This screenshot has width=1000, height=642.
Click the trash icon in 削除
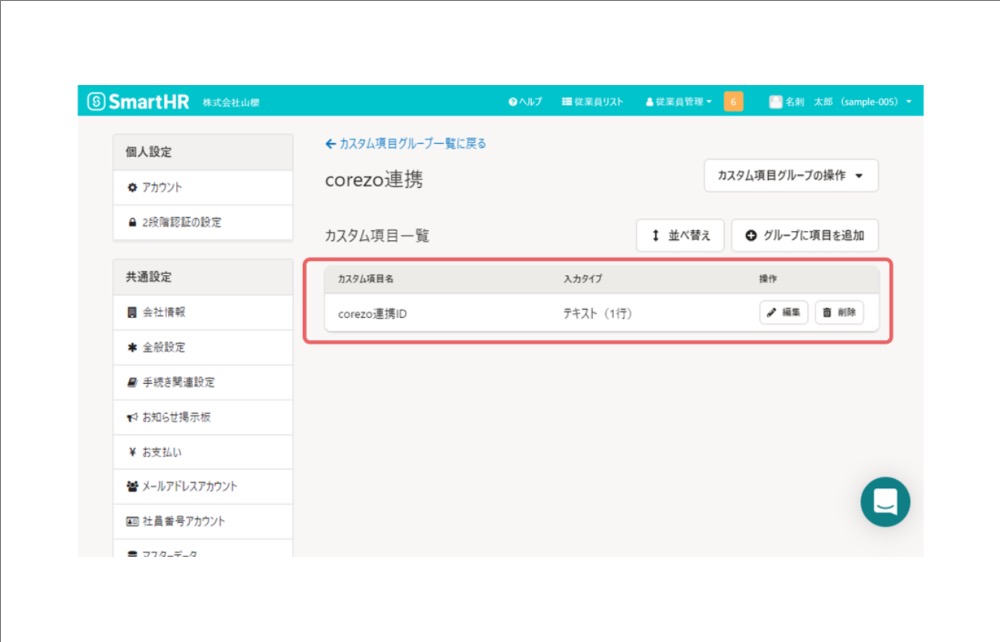[827, 312]
